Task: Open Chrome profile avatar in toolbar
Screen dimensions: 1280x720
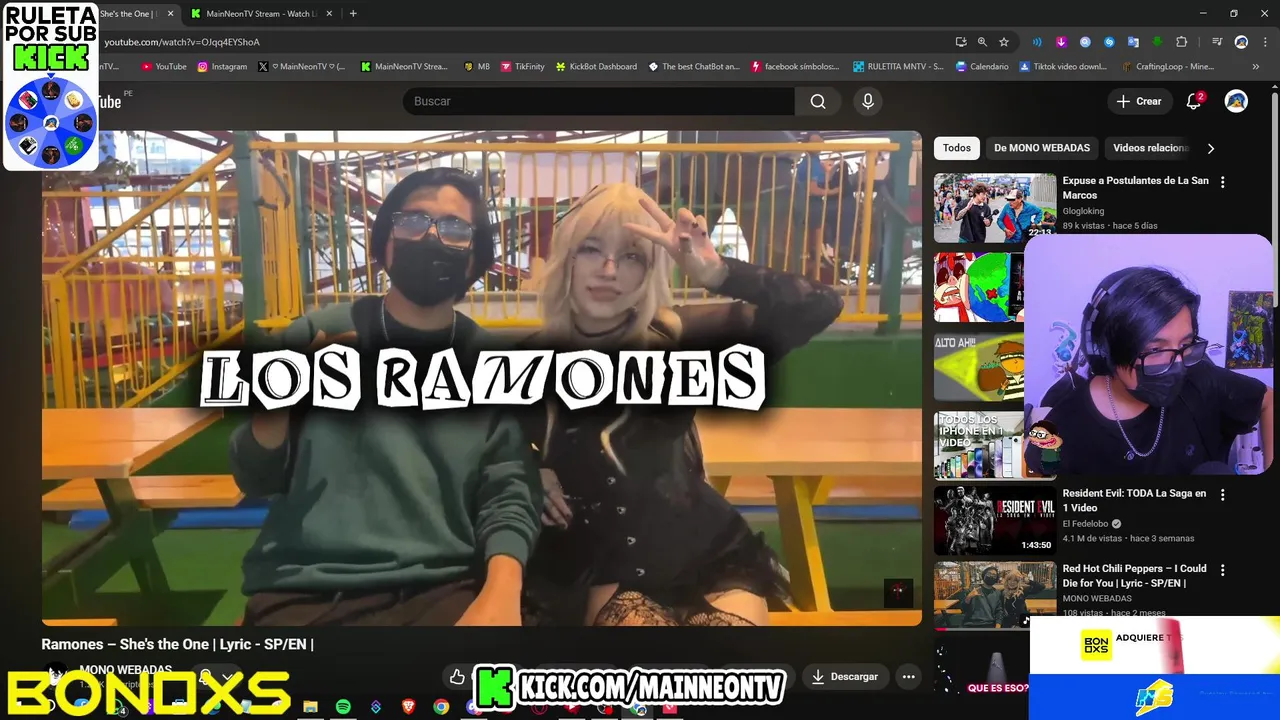Action: point(1241,42)
